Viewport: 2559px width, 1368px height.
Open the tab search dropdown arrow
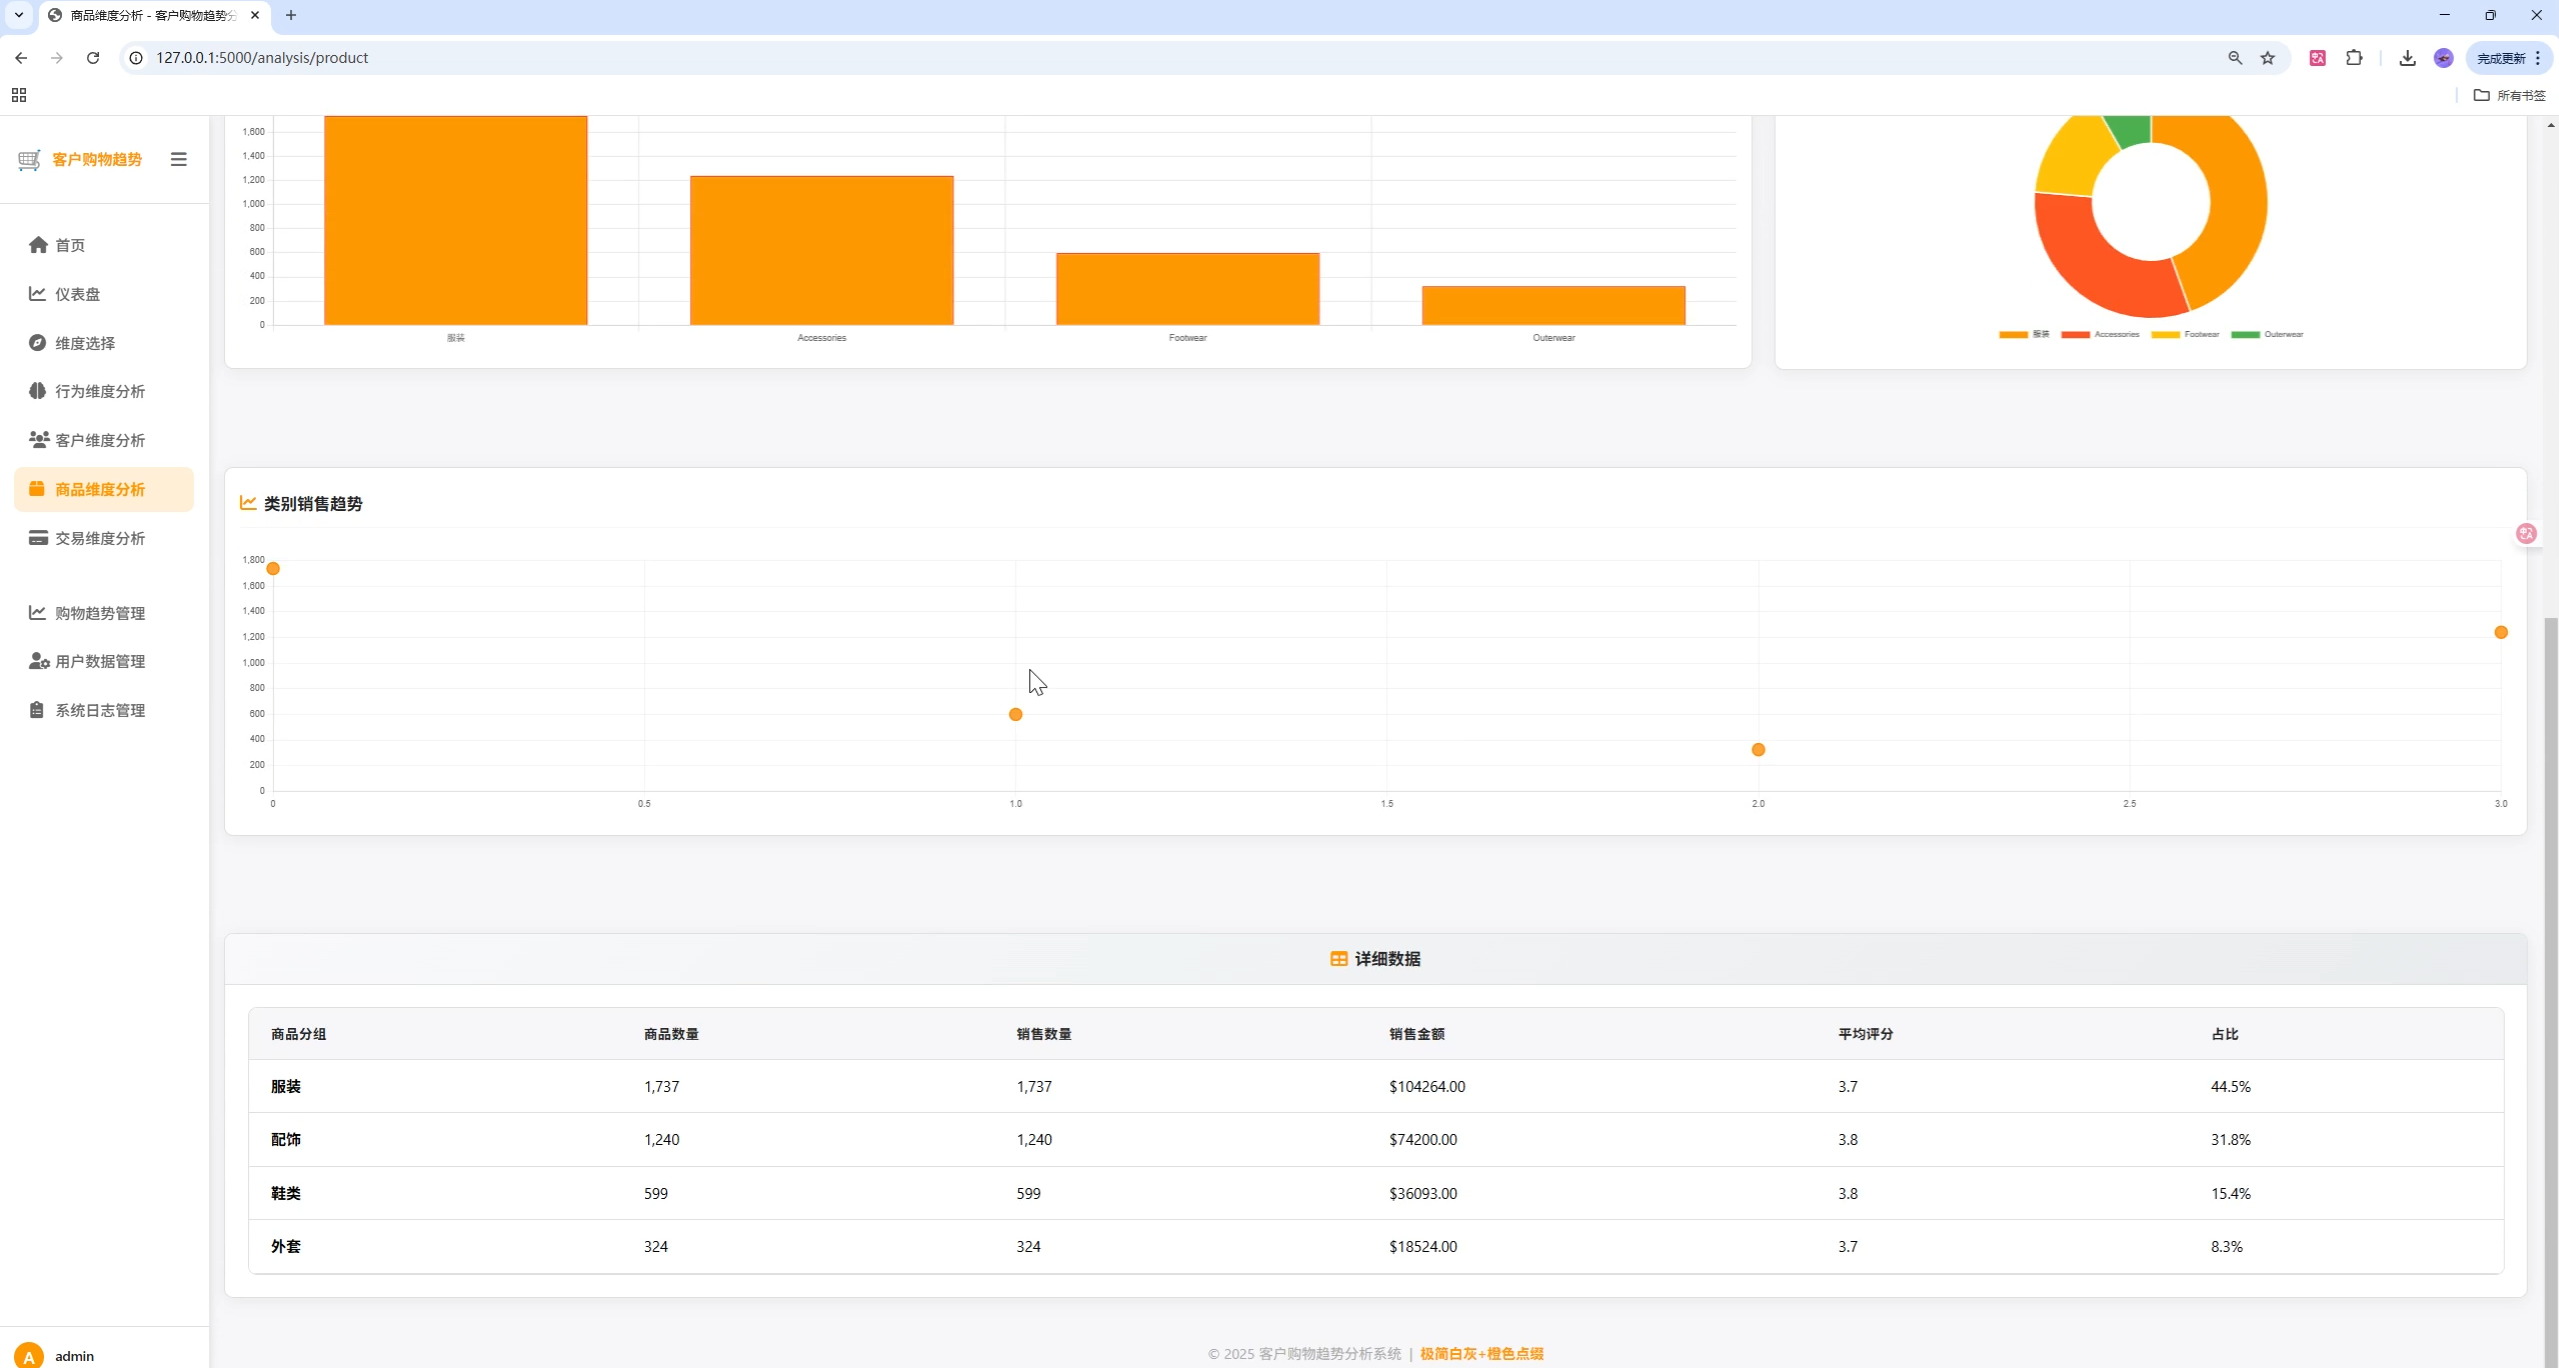(19, 15)
